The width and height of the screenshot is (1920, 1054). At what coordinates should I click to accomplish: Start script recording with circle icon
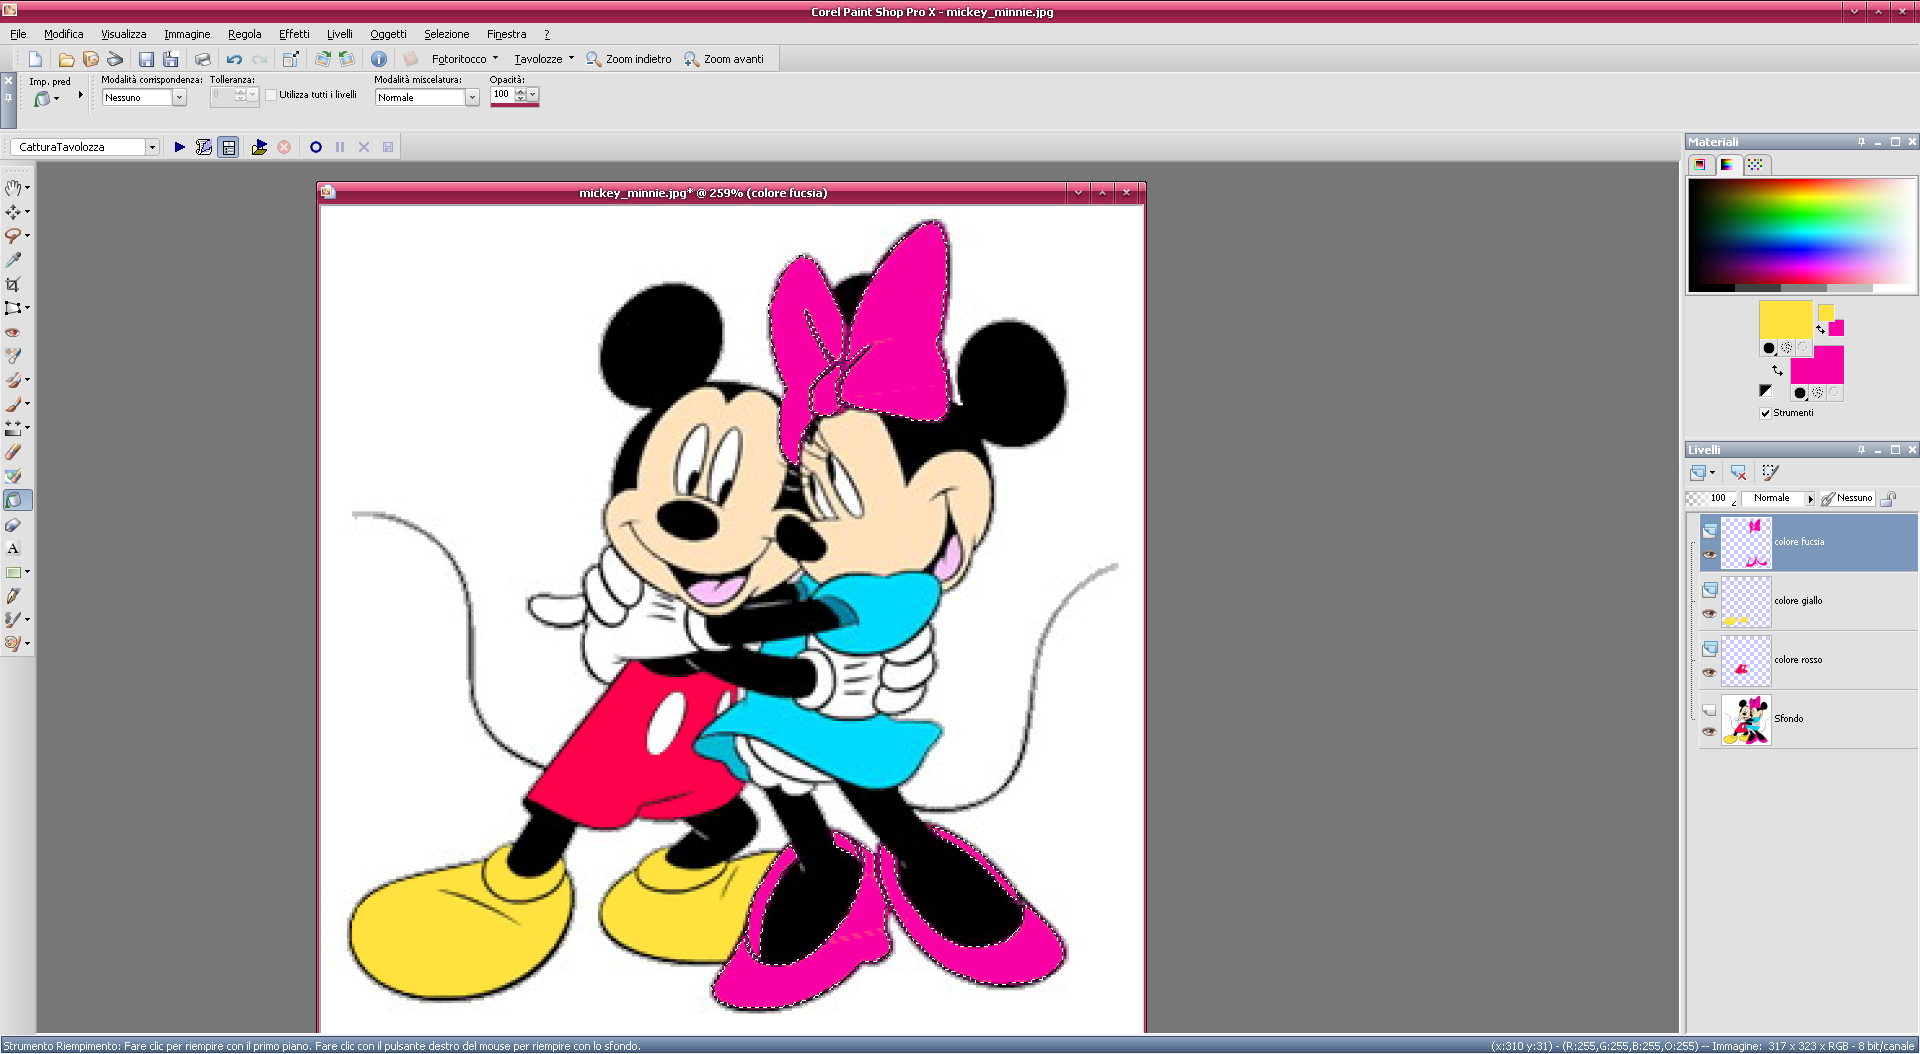click(316, 147)
